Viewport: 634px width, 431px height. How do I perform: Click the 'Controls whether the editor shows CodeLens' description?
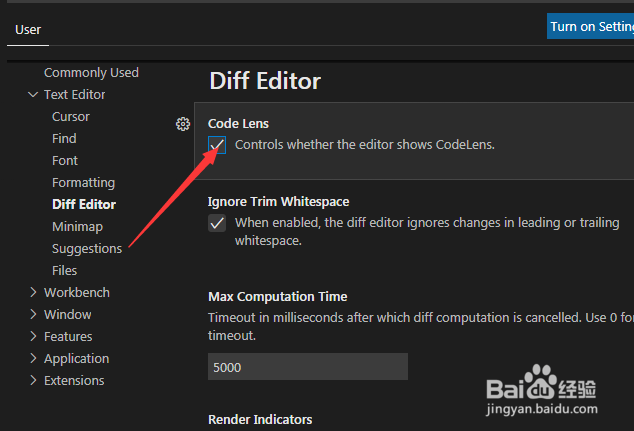[x=365, y=145]
